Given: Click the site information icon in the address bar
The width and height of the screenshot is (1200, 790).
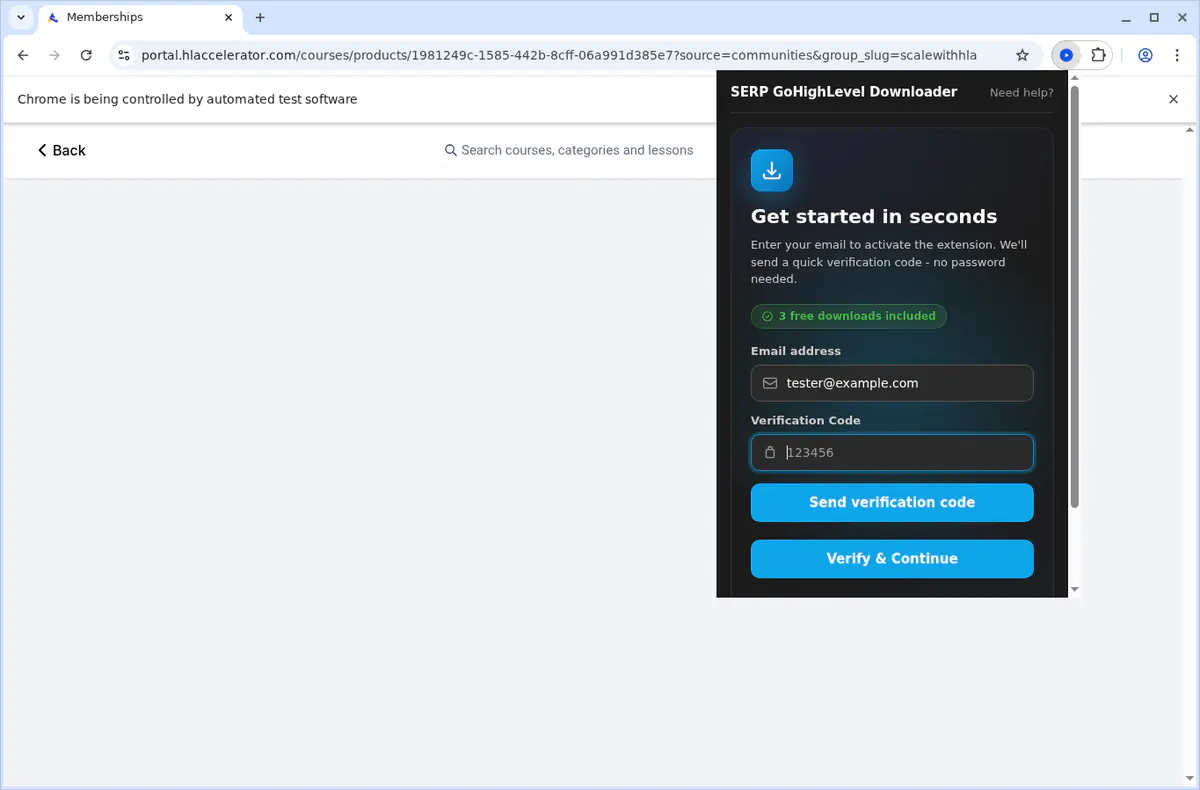Looking at the screenshot, I should tap(122, 55).
